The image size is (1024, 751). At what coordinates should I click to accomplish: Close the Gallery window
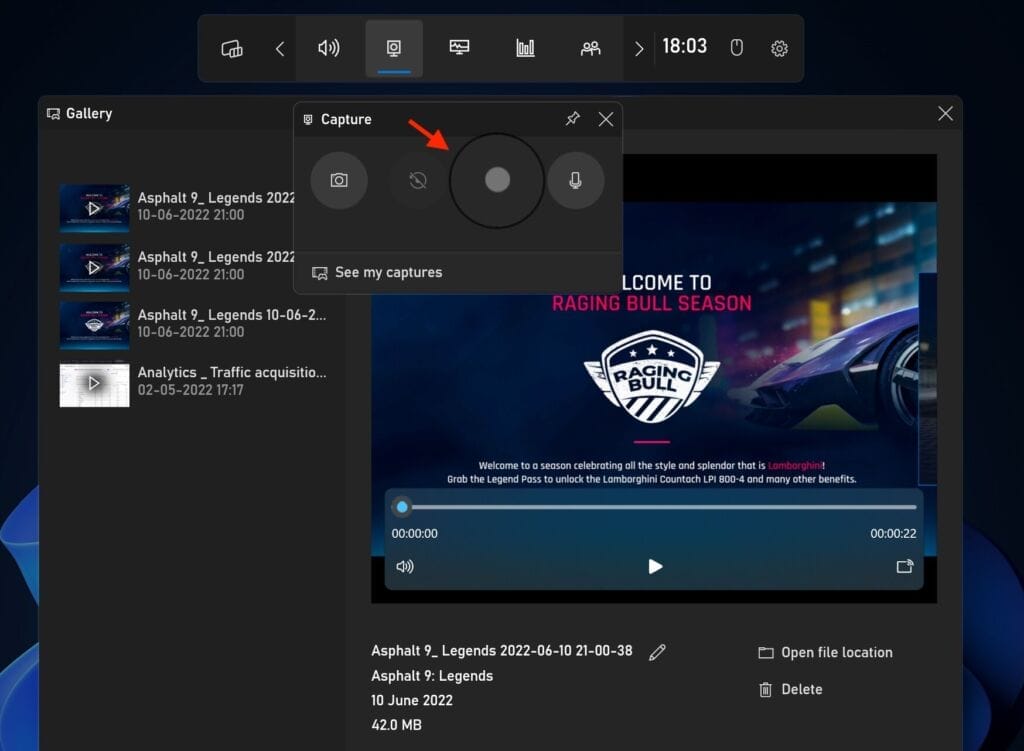pyautogui.click(x=945, y=114)
